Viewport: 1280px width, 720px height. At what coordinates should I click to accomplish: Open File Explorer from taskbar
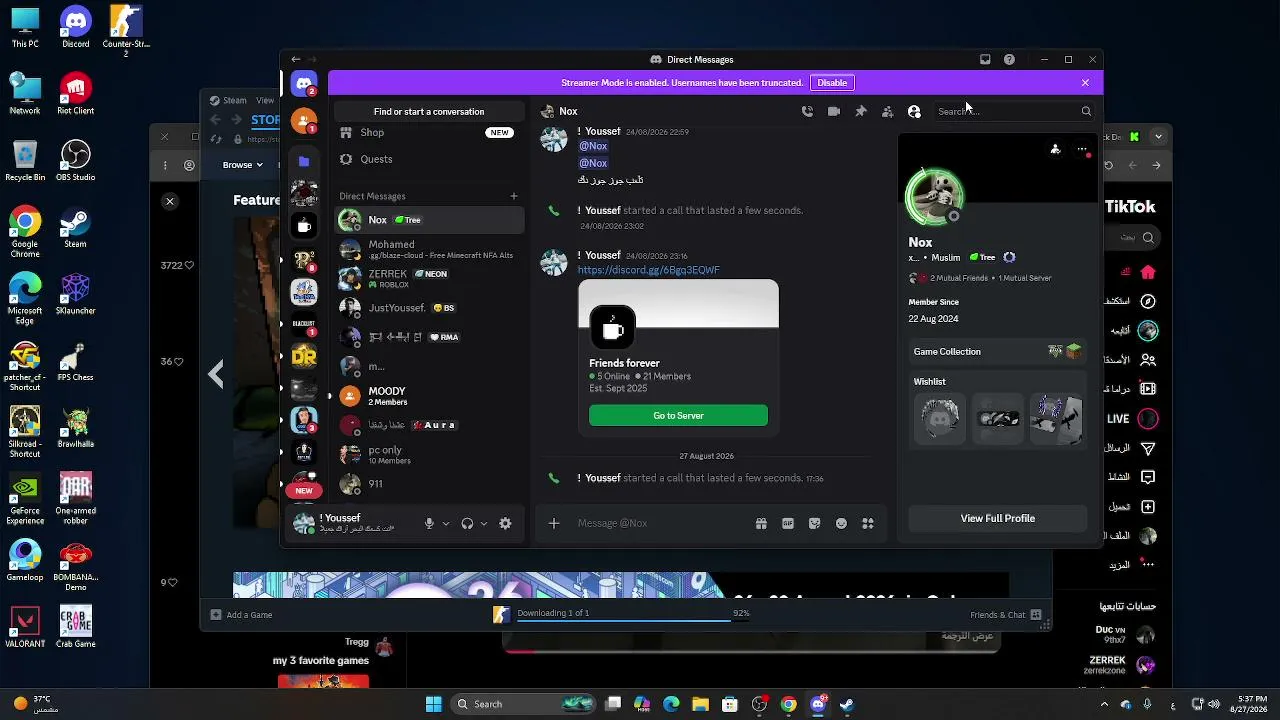(700, 704)
